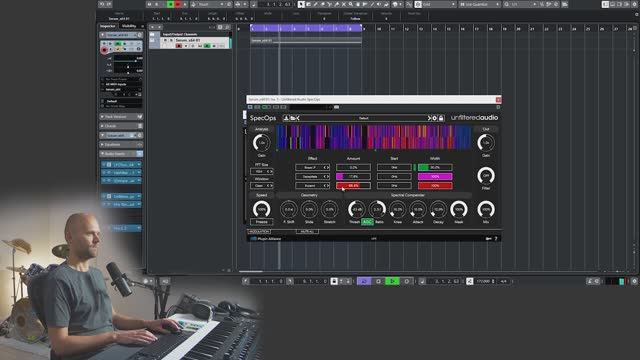Viewport: 640px width, 360px height.
Task: Click the save preset icon in SpecOps
Action: click(x=286, y=118)
